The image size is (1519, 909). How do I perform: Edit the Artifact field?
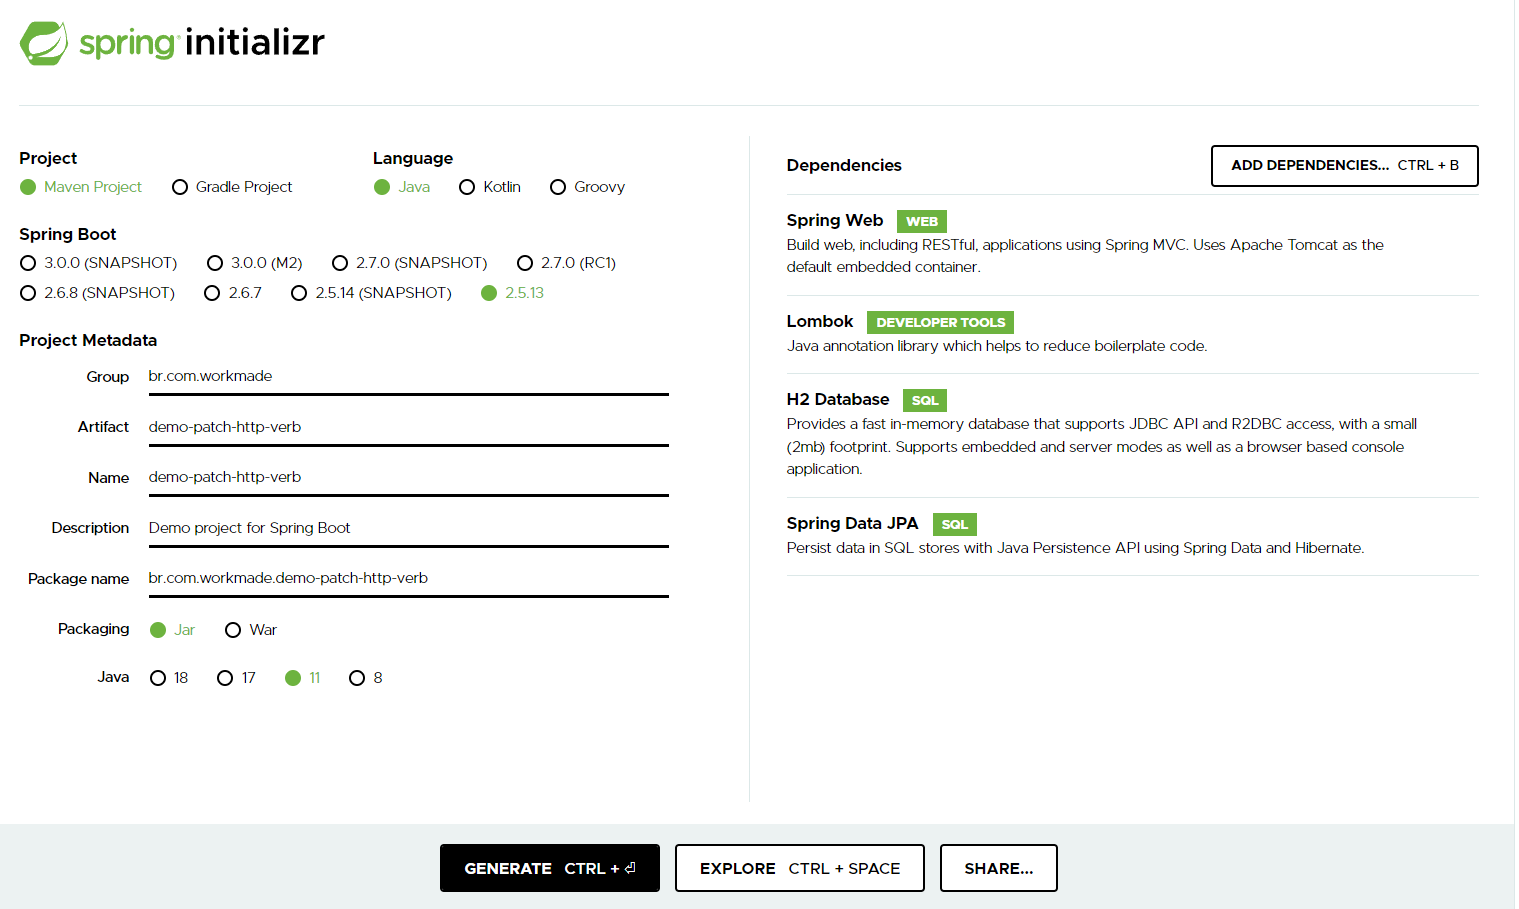coord(408,427)
